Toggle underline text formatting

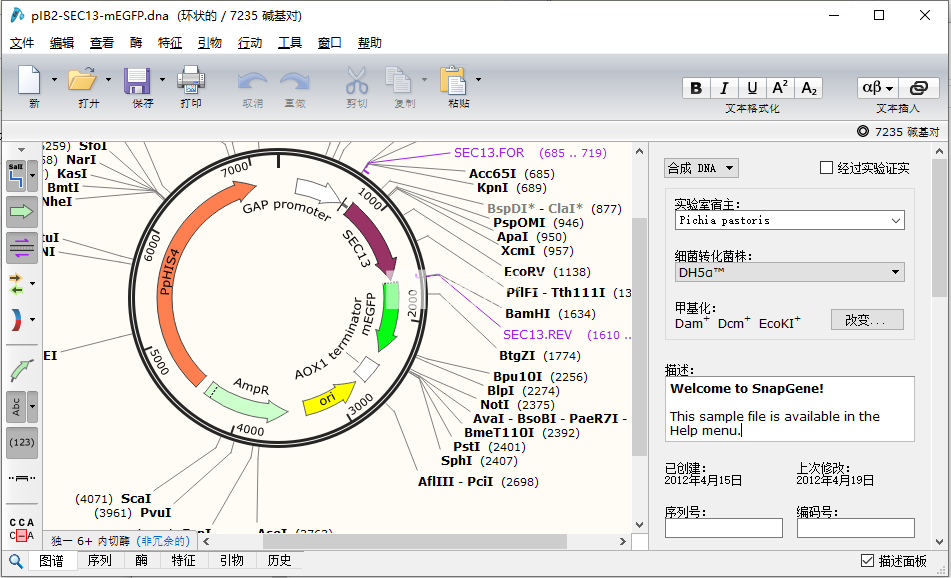coord(752,88)
